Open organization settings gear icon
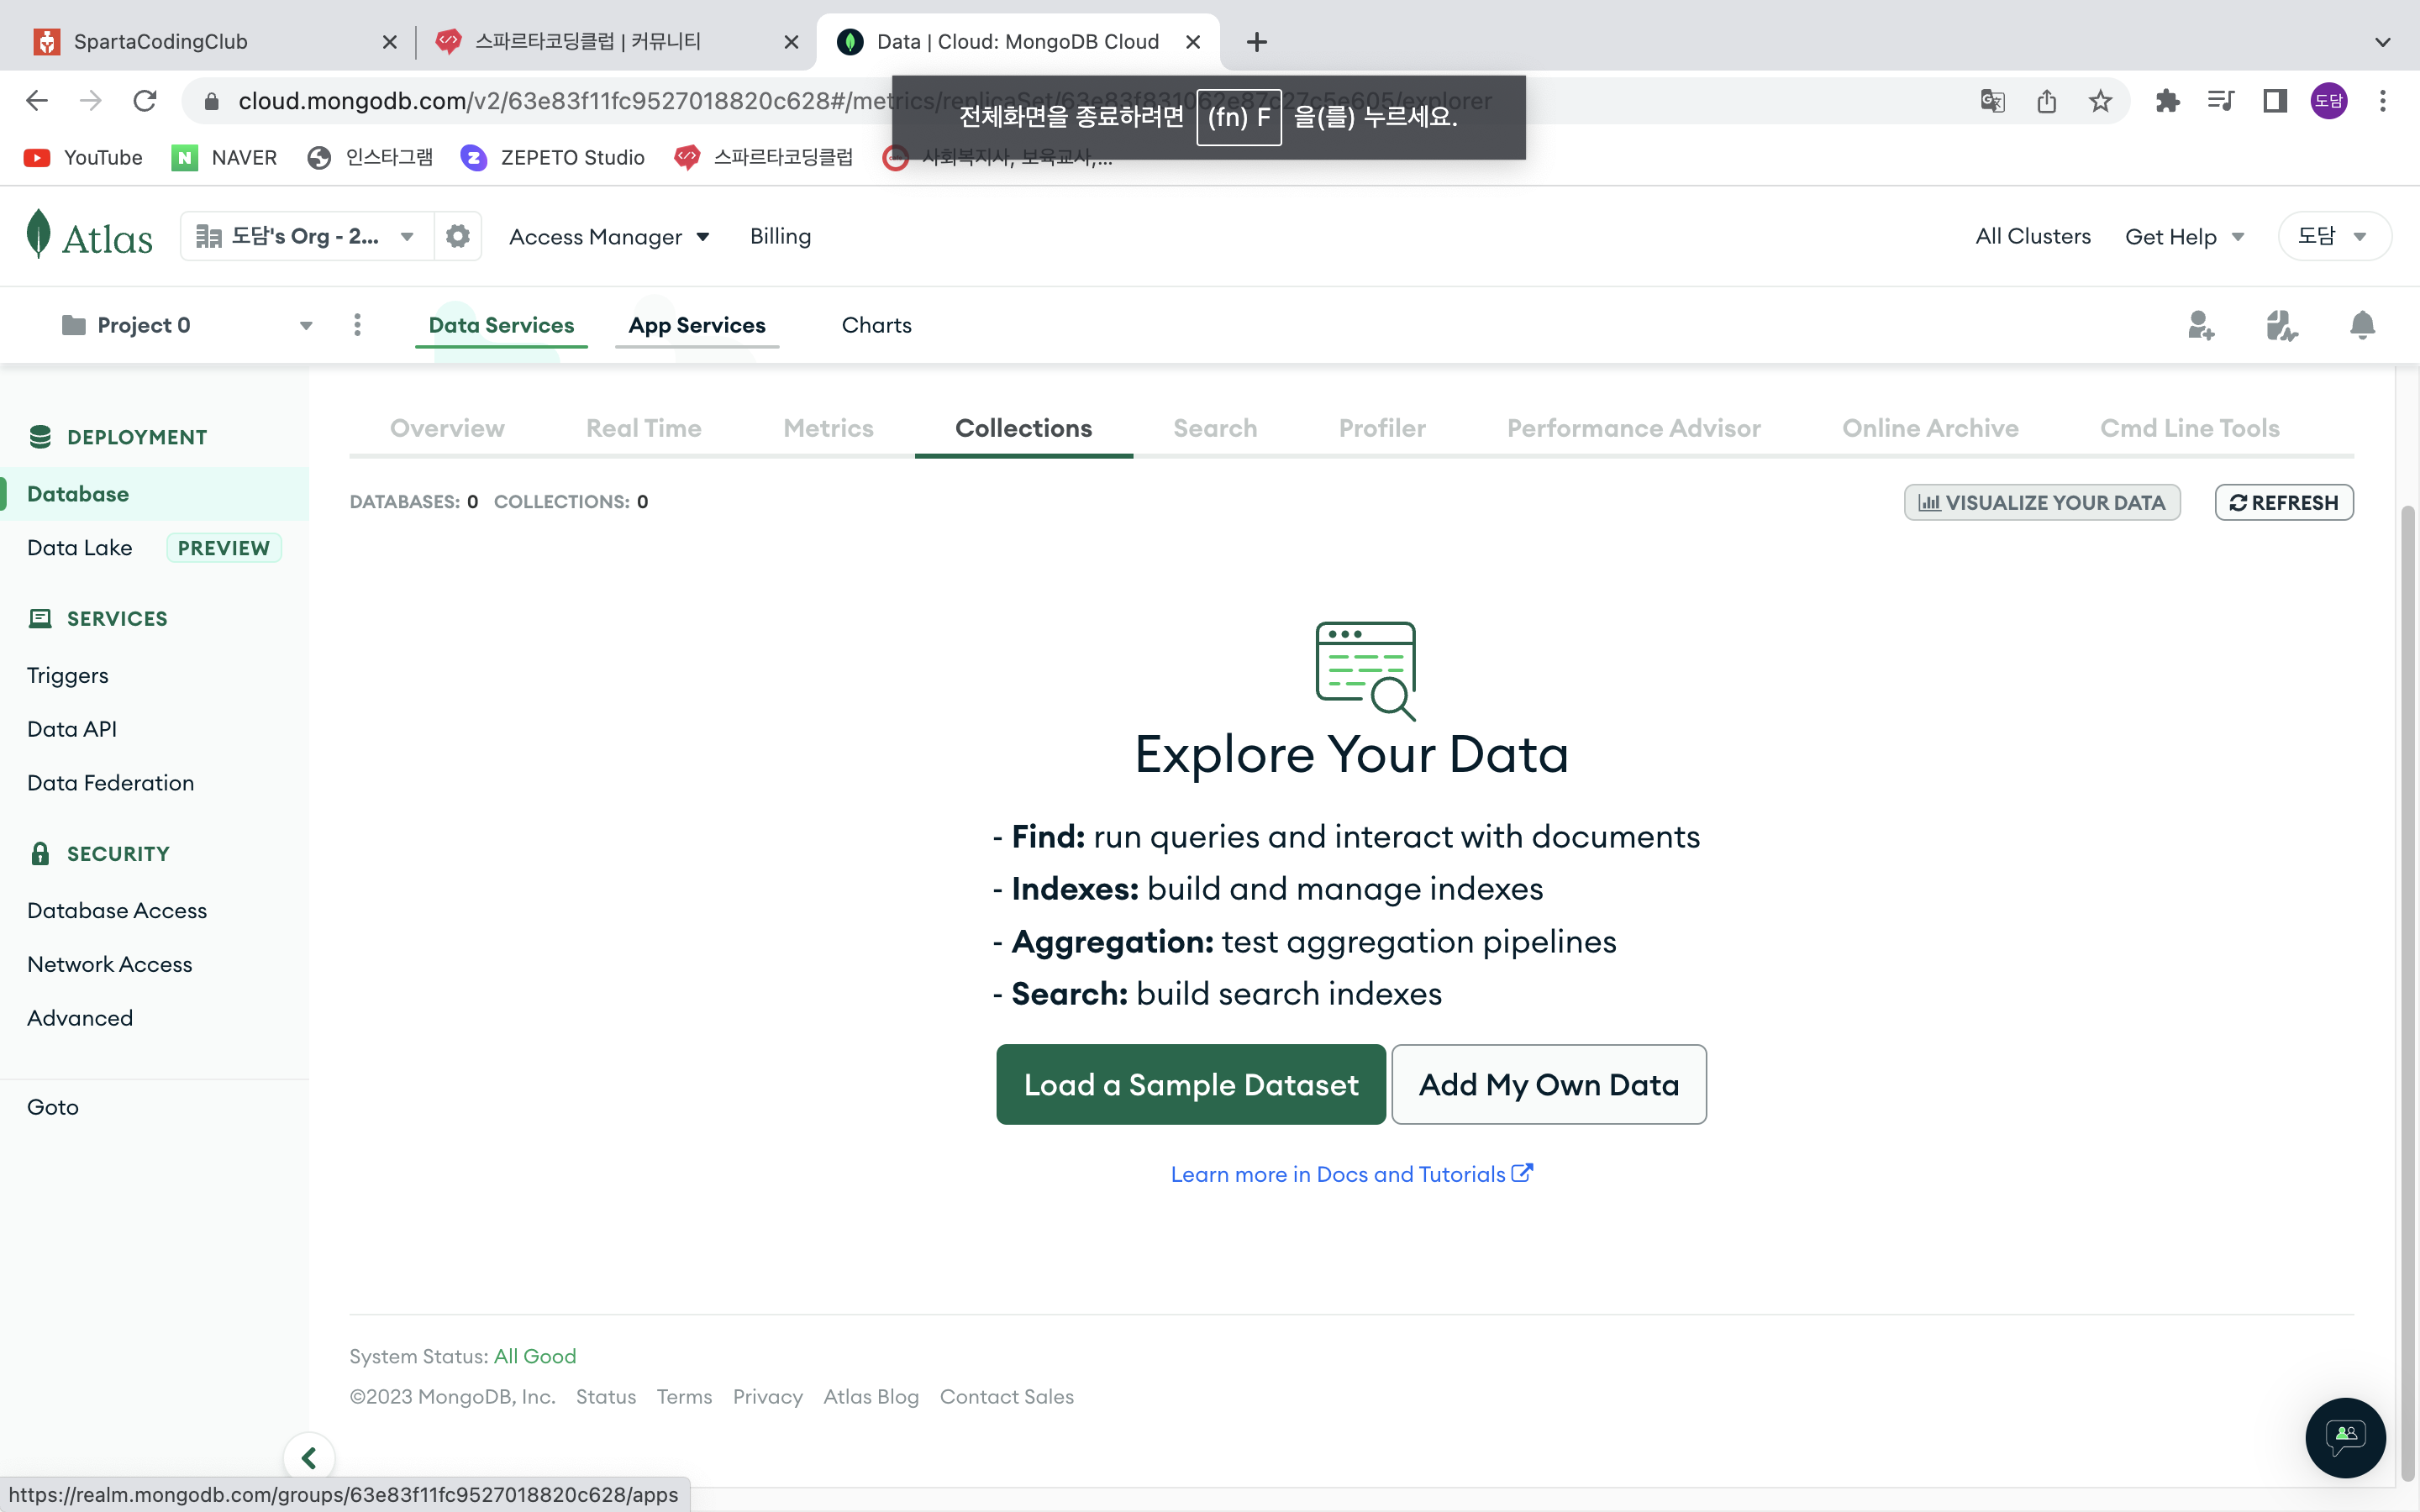 pyautogui.click(x=458, y=236)
